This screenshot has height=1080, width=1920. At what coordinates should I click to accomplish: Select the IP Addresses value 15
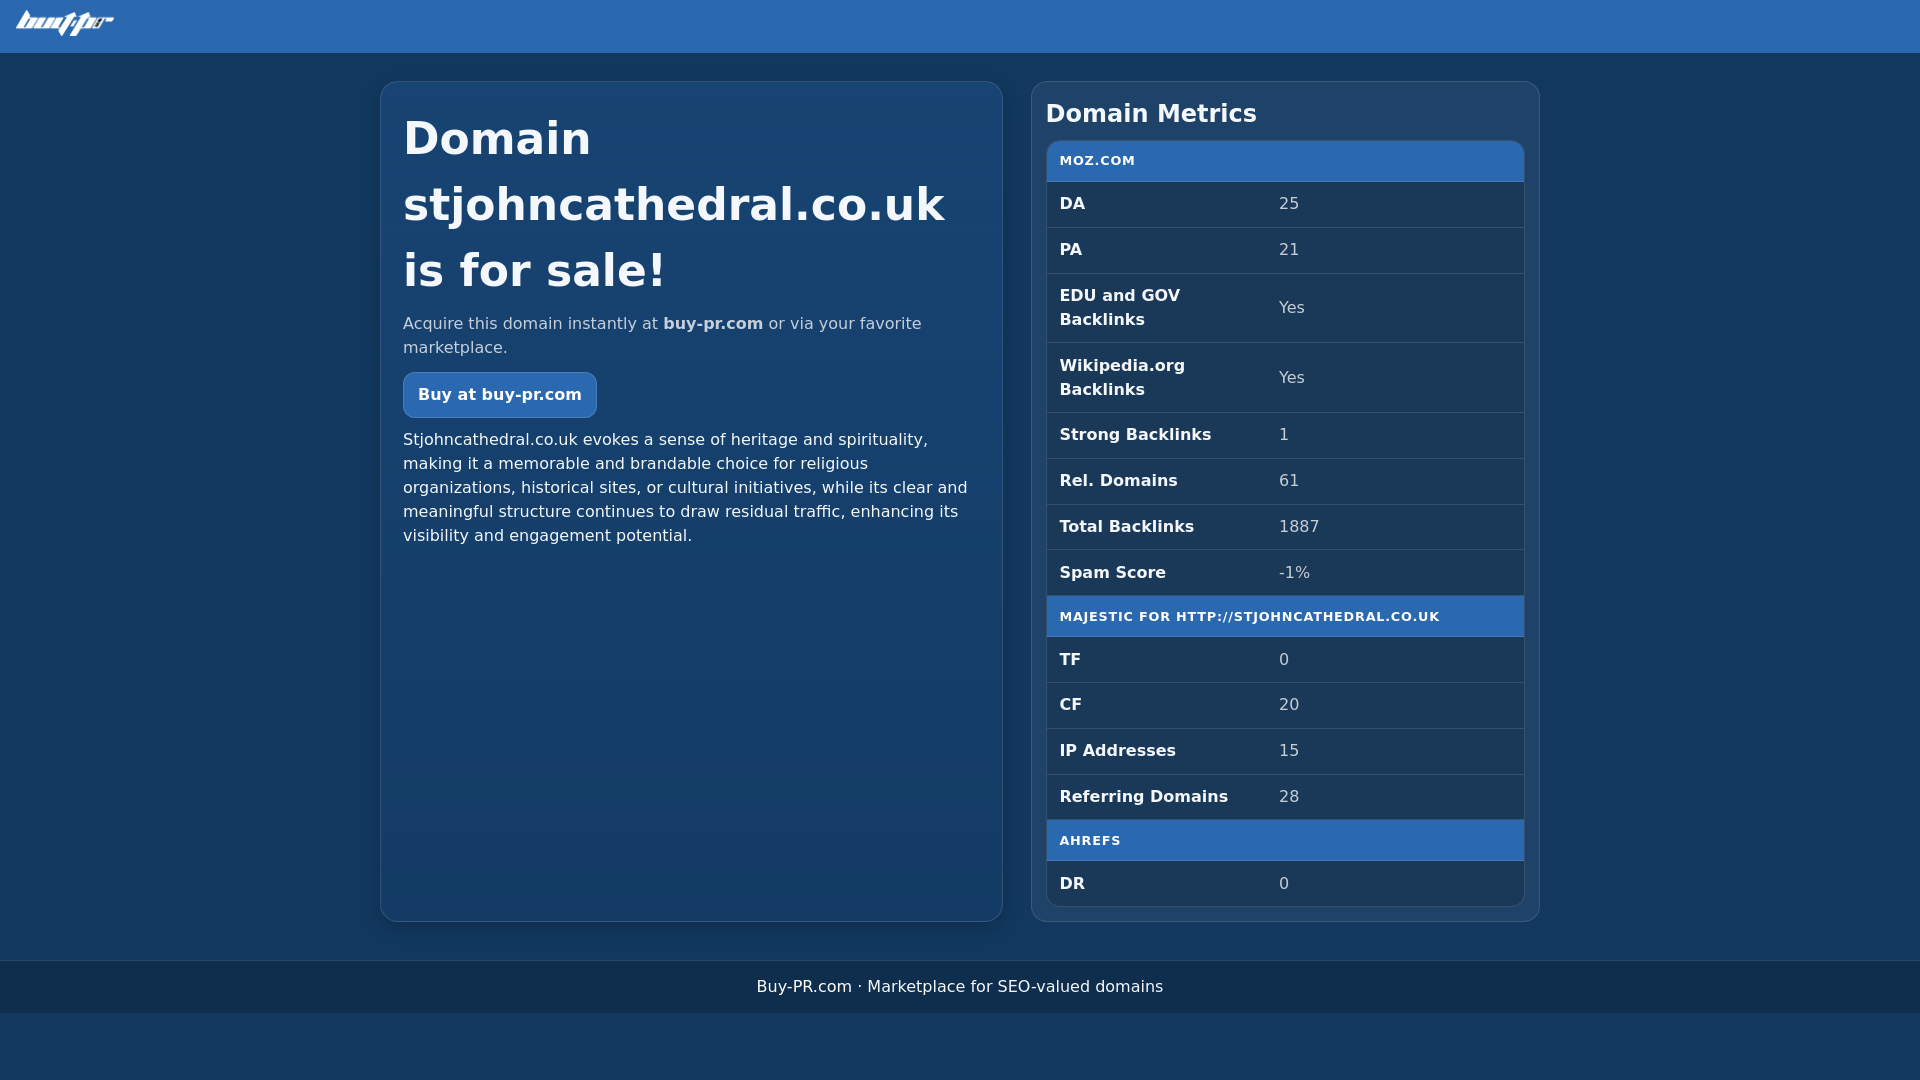1289,751
